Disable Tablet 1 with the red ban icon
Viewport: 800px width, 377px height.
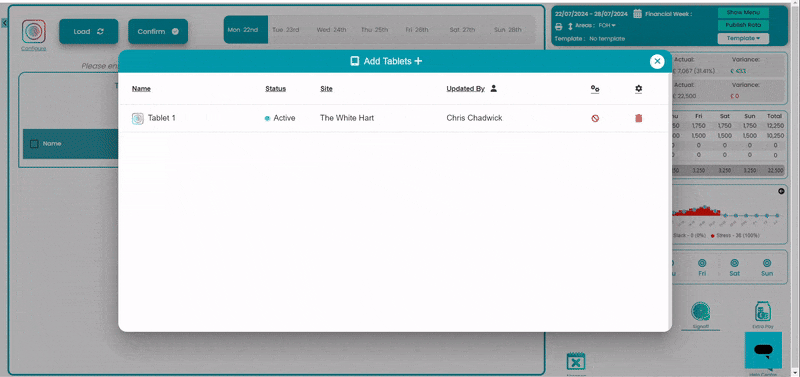pyautogui.click(x=595, y=118)
